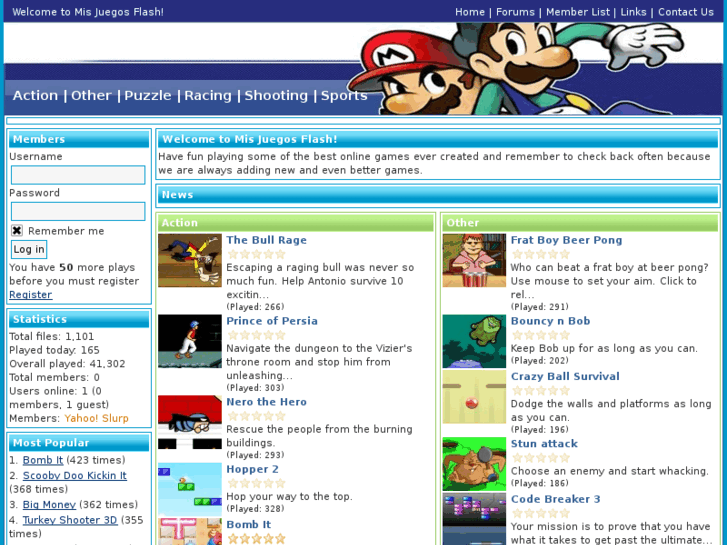This screenshot has height=545, width=727.
Task: Rate Frat Boy Beer Pong using stars
Action: pos(541,254)
